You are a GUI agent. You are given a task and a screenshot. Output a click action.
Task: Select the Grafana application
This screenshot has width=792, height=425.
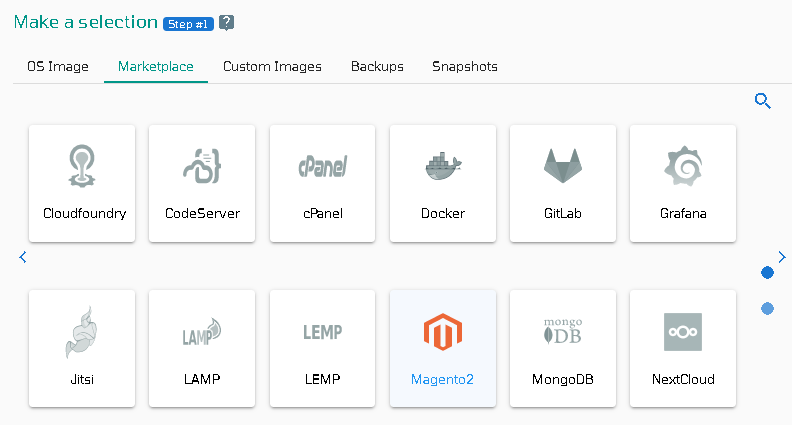pyautogui.click(x=683, y=183)
